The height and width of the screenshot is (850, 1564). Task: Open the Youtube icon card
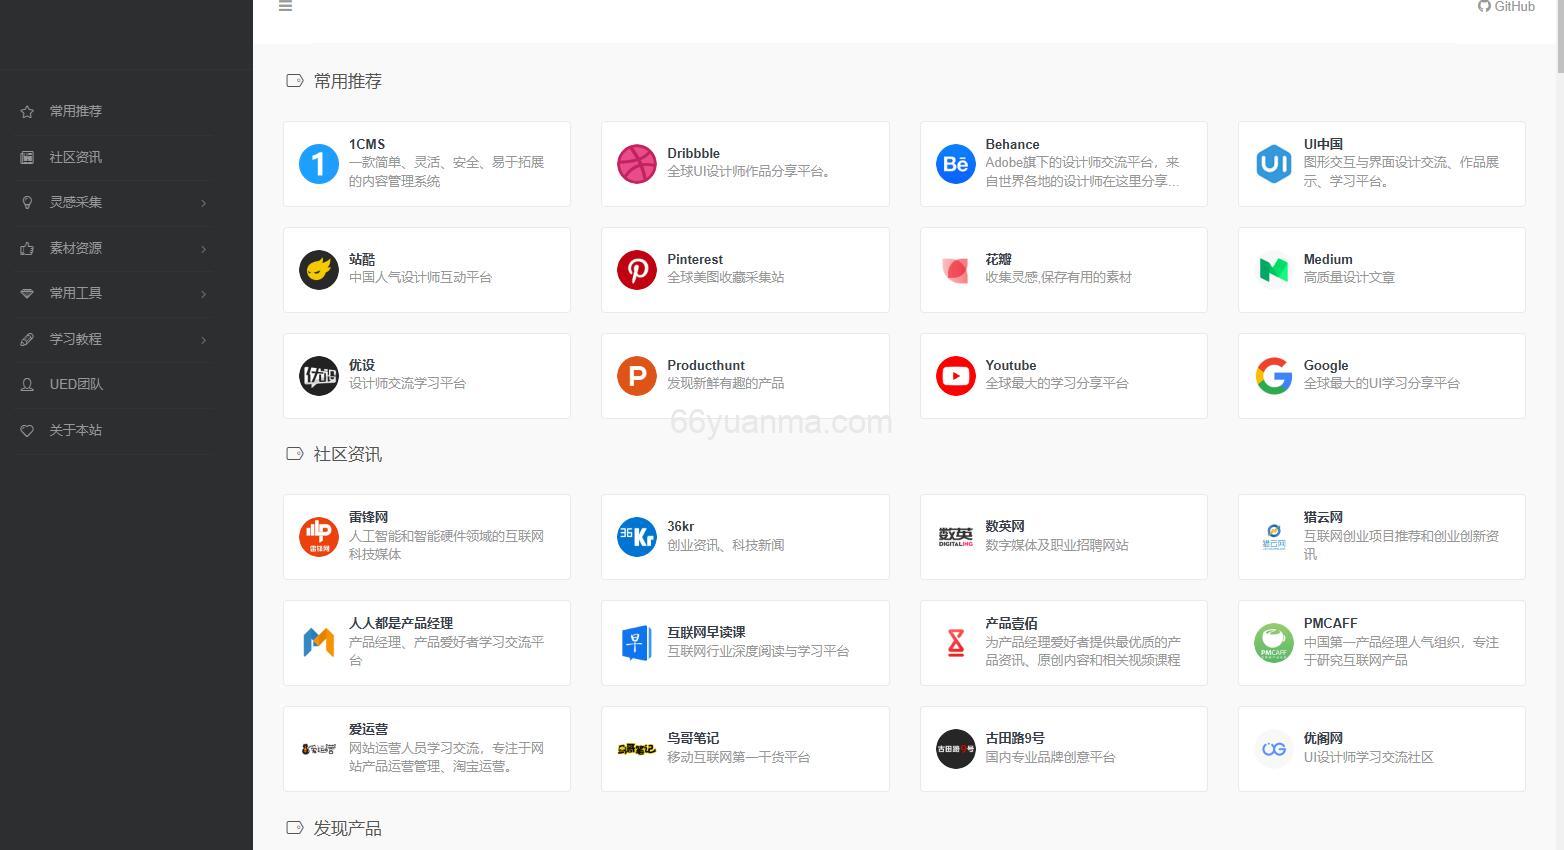point(955,376)
